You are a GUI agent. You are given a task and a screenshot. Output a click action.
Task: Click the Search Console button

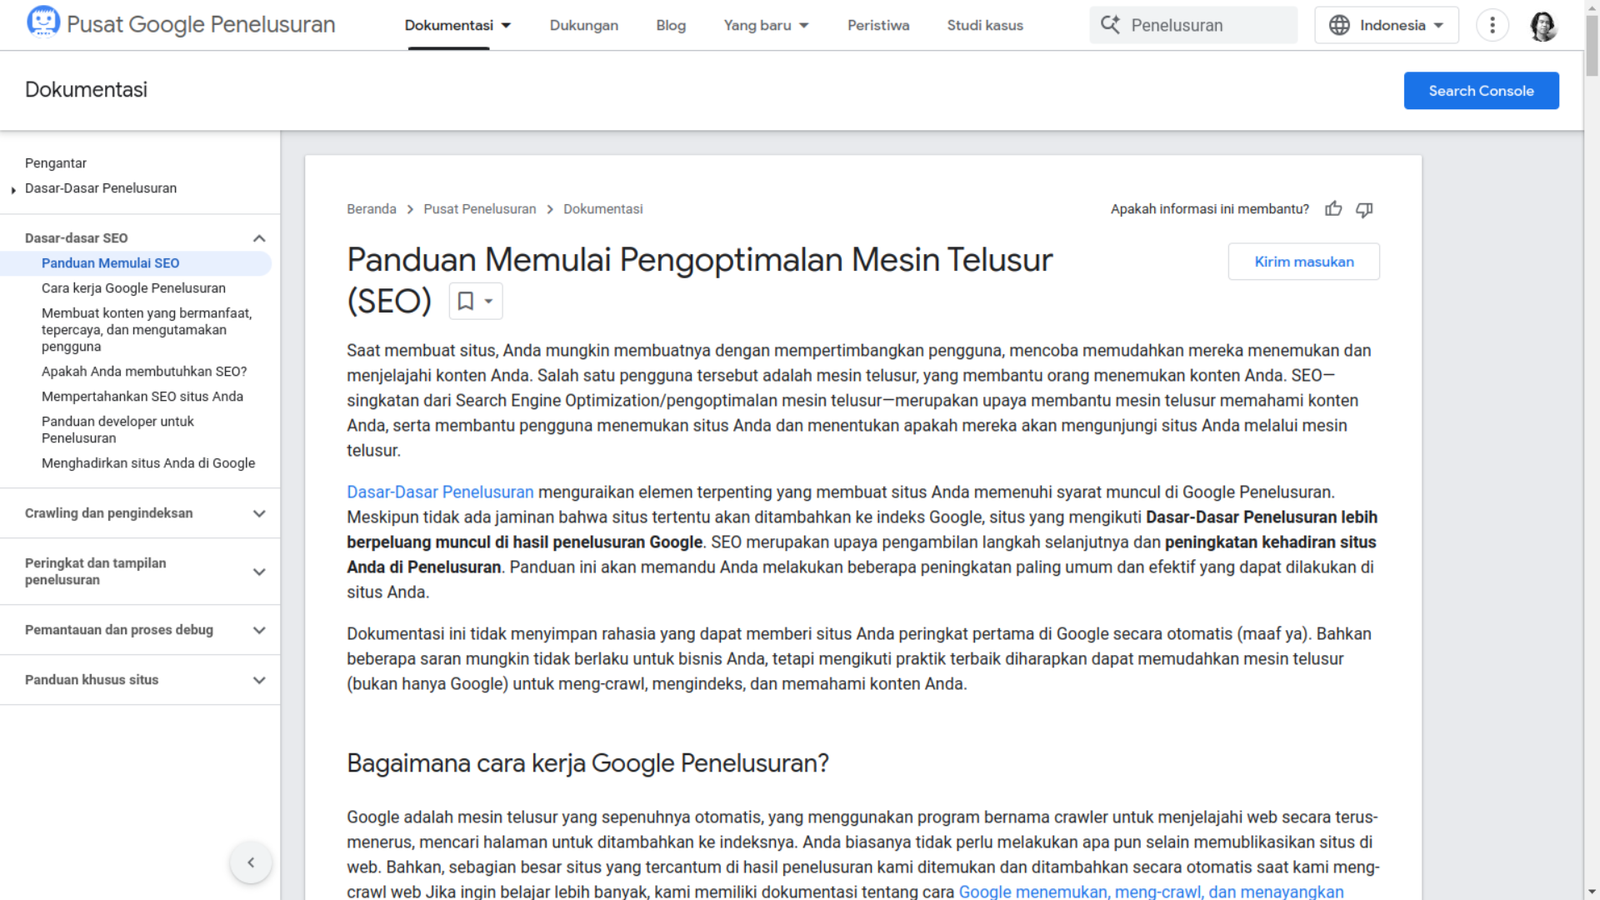[1480, 91]
